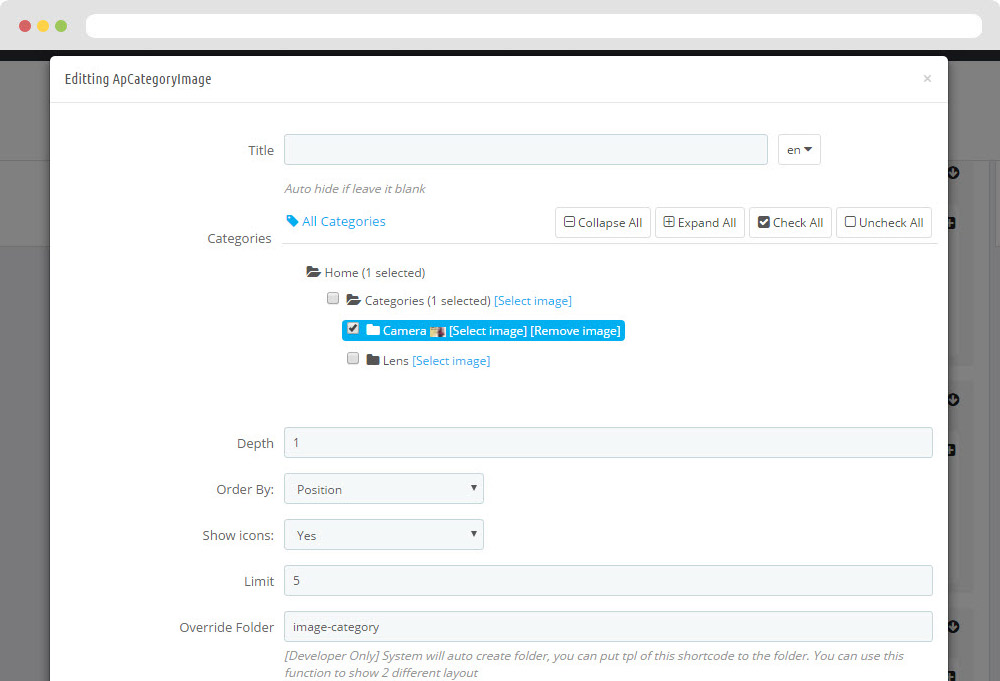Tick the Lens category checkbox
The image size is (1000, 681).
(x=353, y=358)
